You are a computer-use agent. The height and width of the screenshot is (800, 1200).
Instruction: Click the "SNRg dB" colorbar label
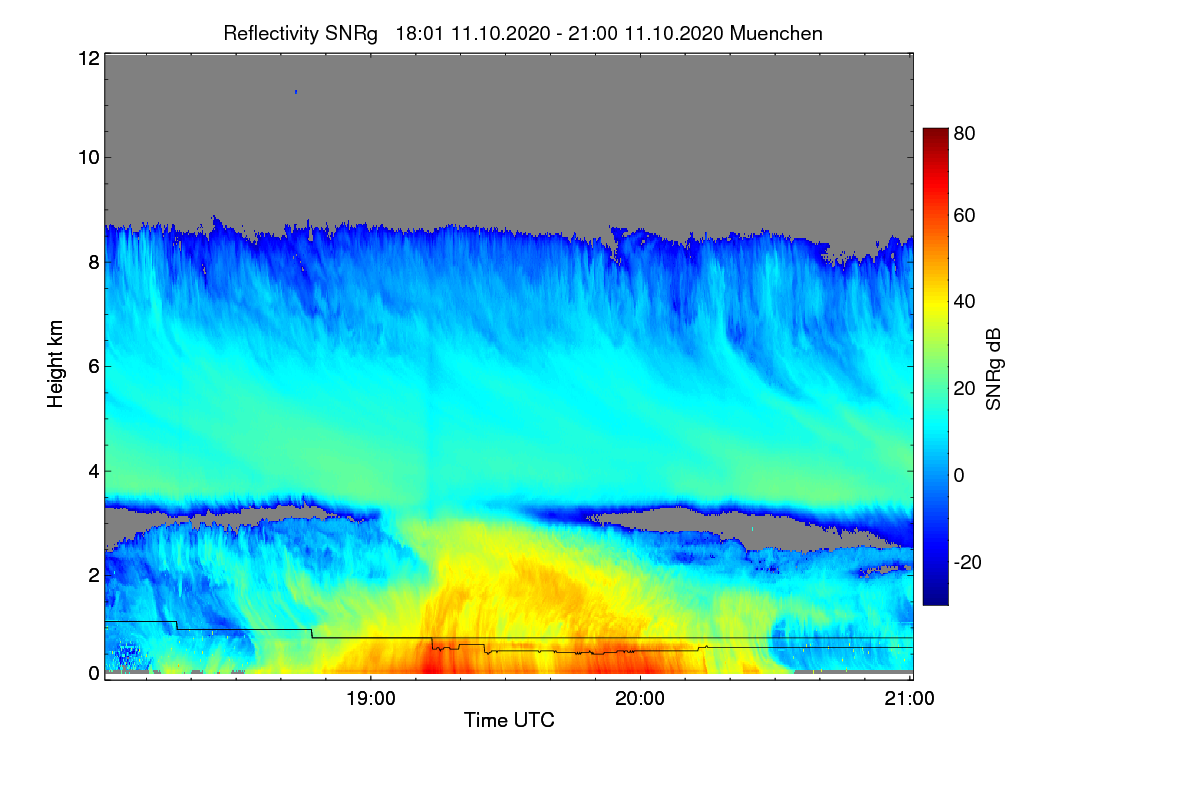[x=994, y=369]
